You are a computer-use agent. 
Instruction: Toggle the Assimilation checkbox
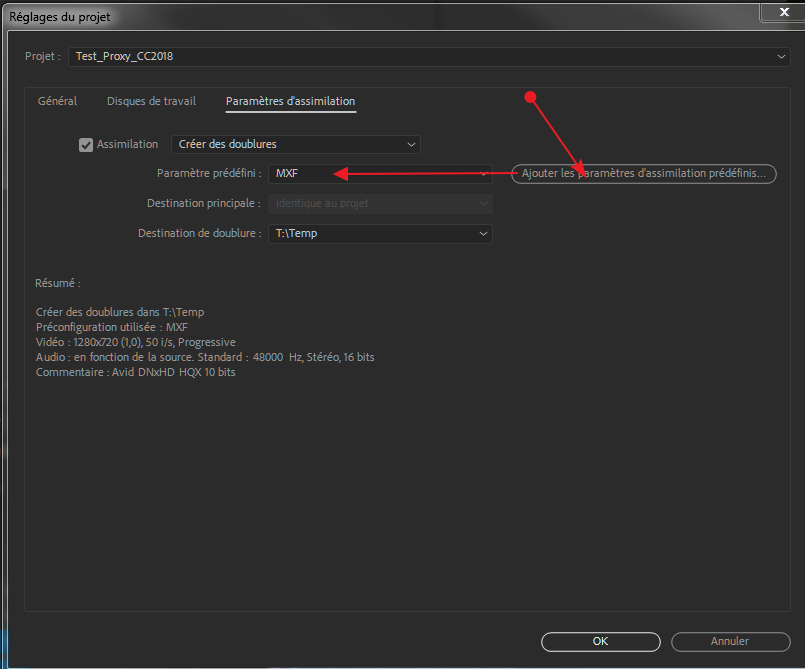point(86,145)
